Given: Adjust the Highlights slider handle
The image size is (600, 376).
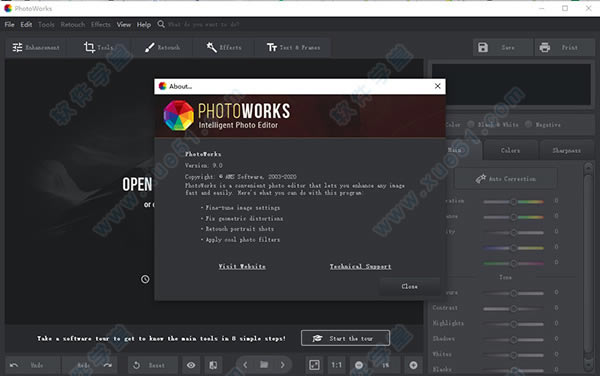Looking at the screenshot, I should click(x=514, y=324).
